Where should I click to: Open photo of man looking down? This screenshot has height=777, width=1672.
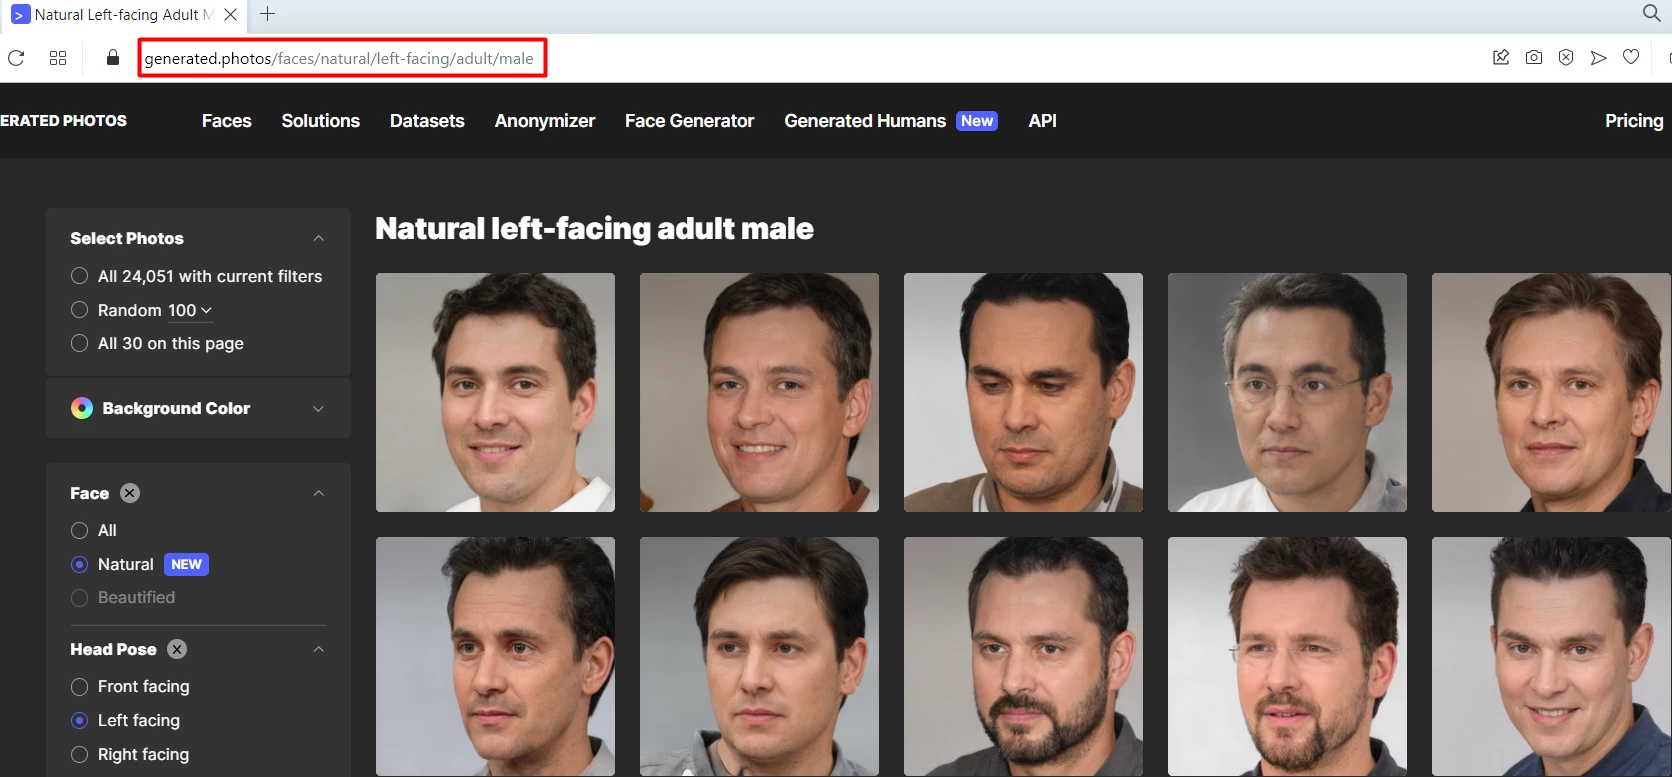[x=1023, y=392]
